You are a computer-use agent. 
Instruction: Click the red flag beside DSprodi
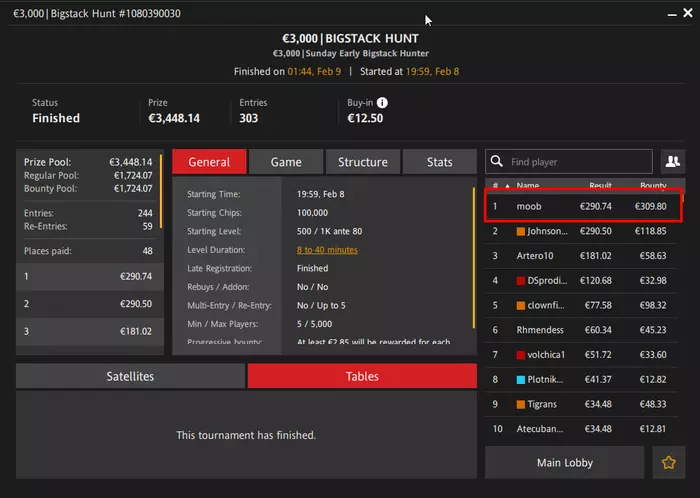521,281
